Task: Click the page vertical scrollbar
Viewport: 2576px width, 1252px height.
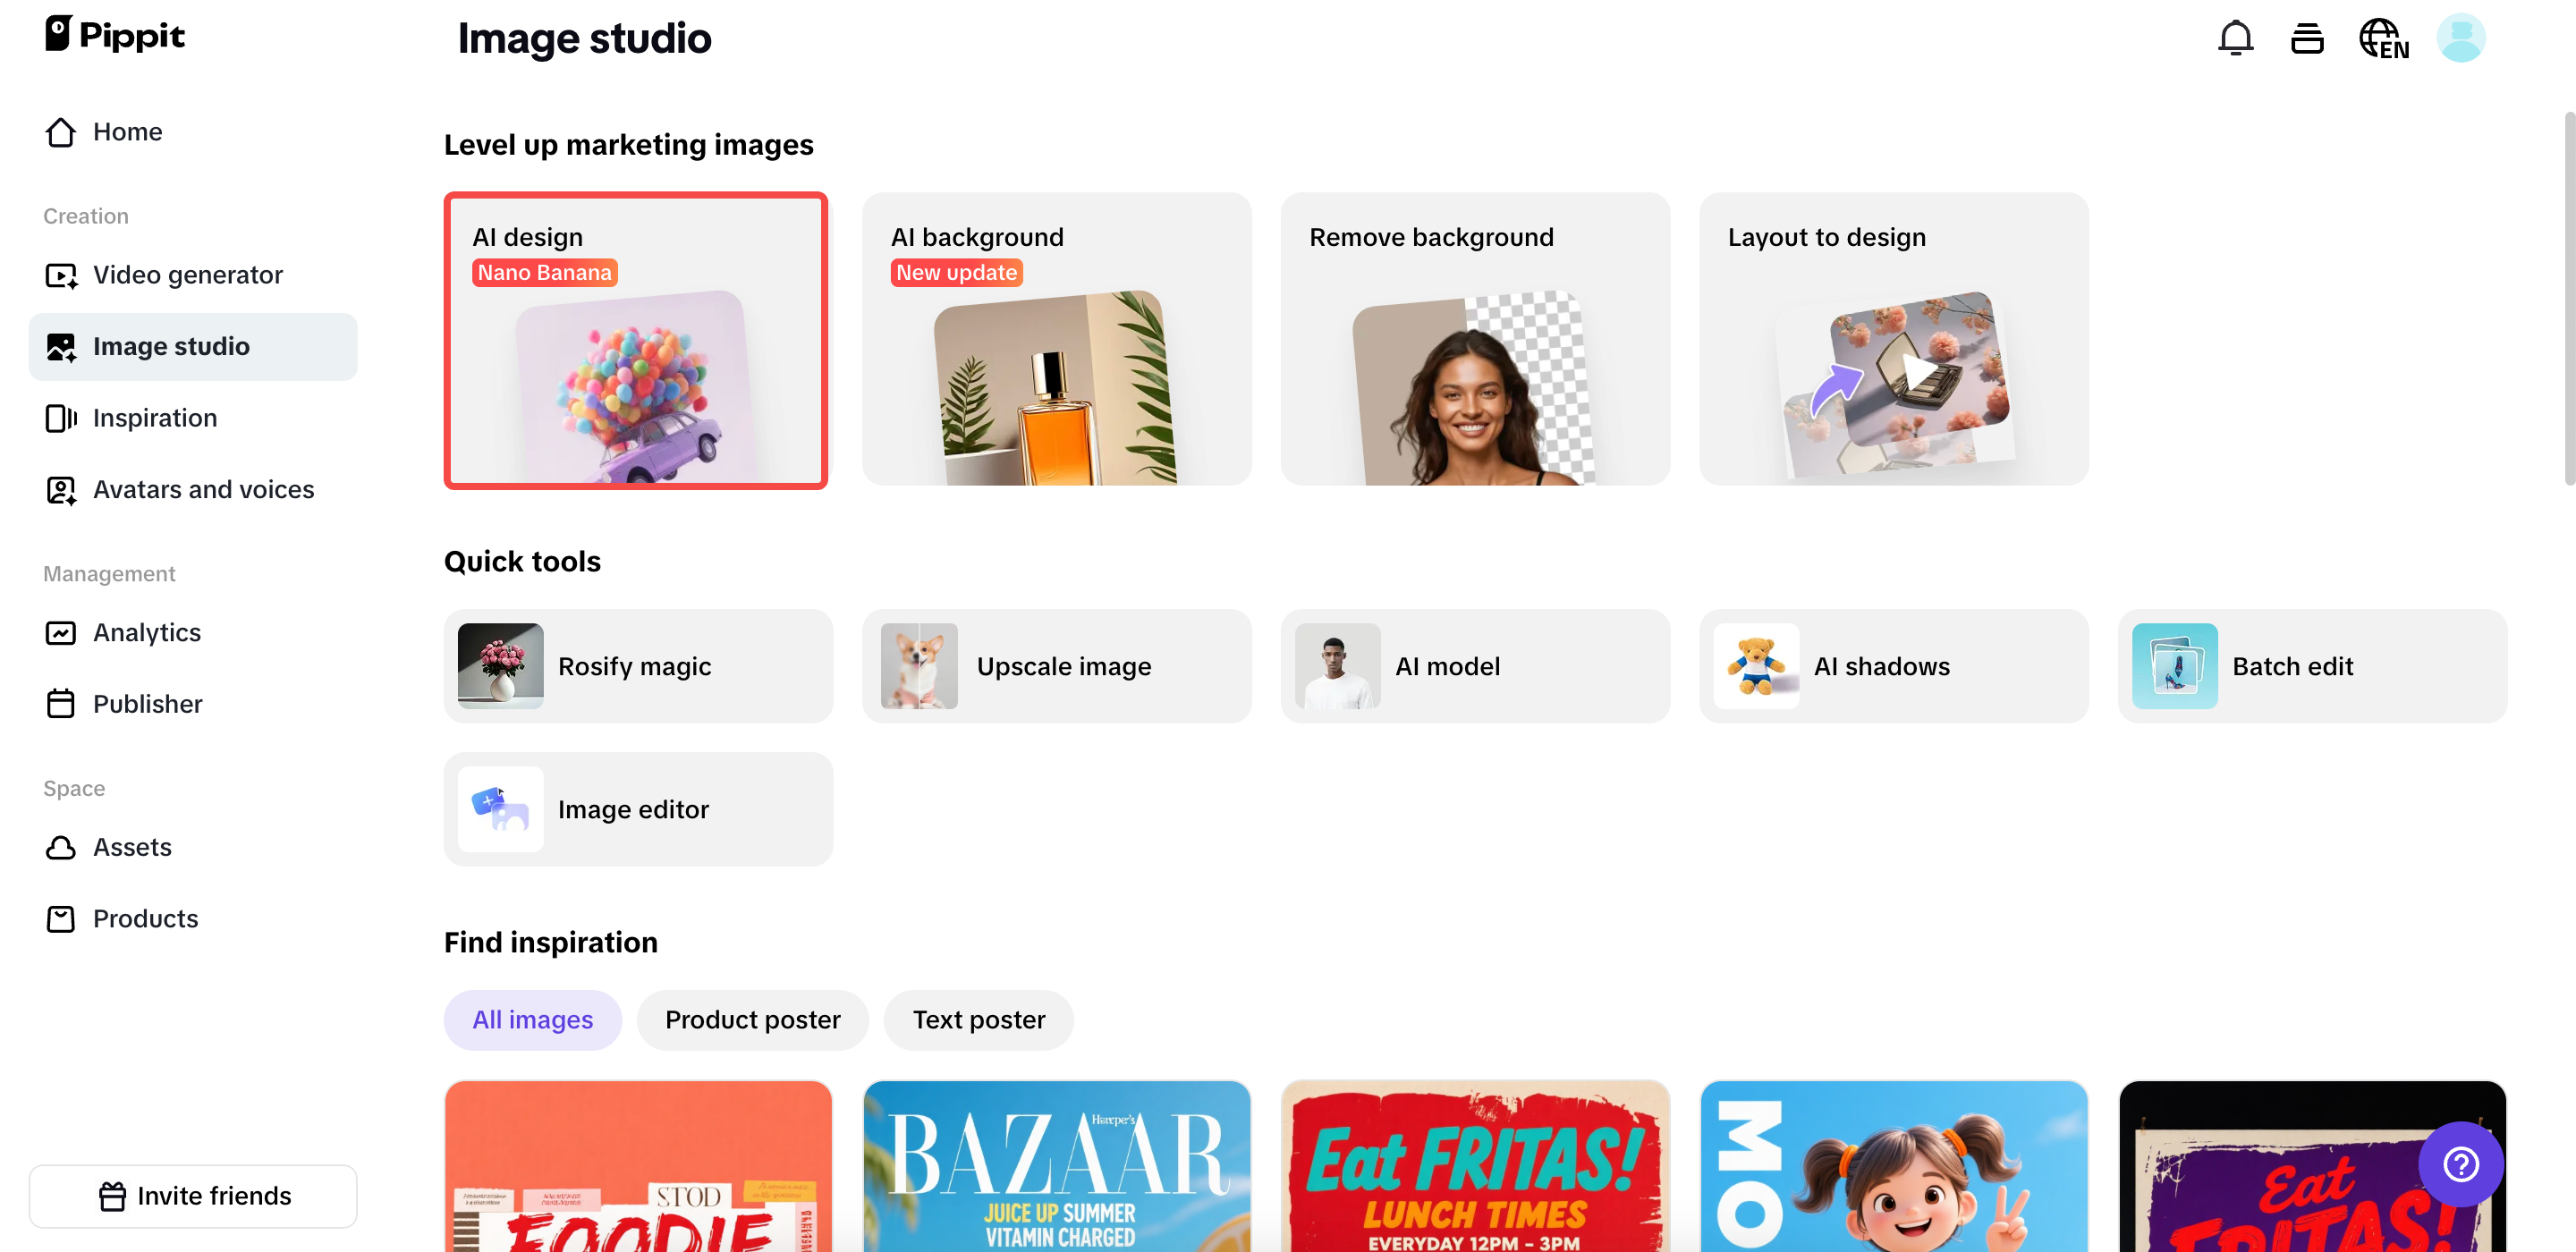Action: pyautogui.click(x=2568, y=299)
